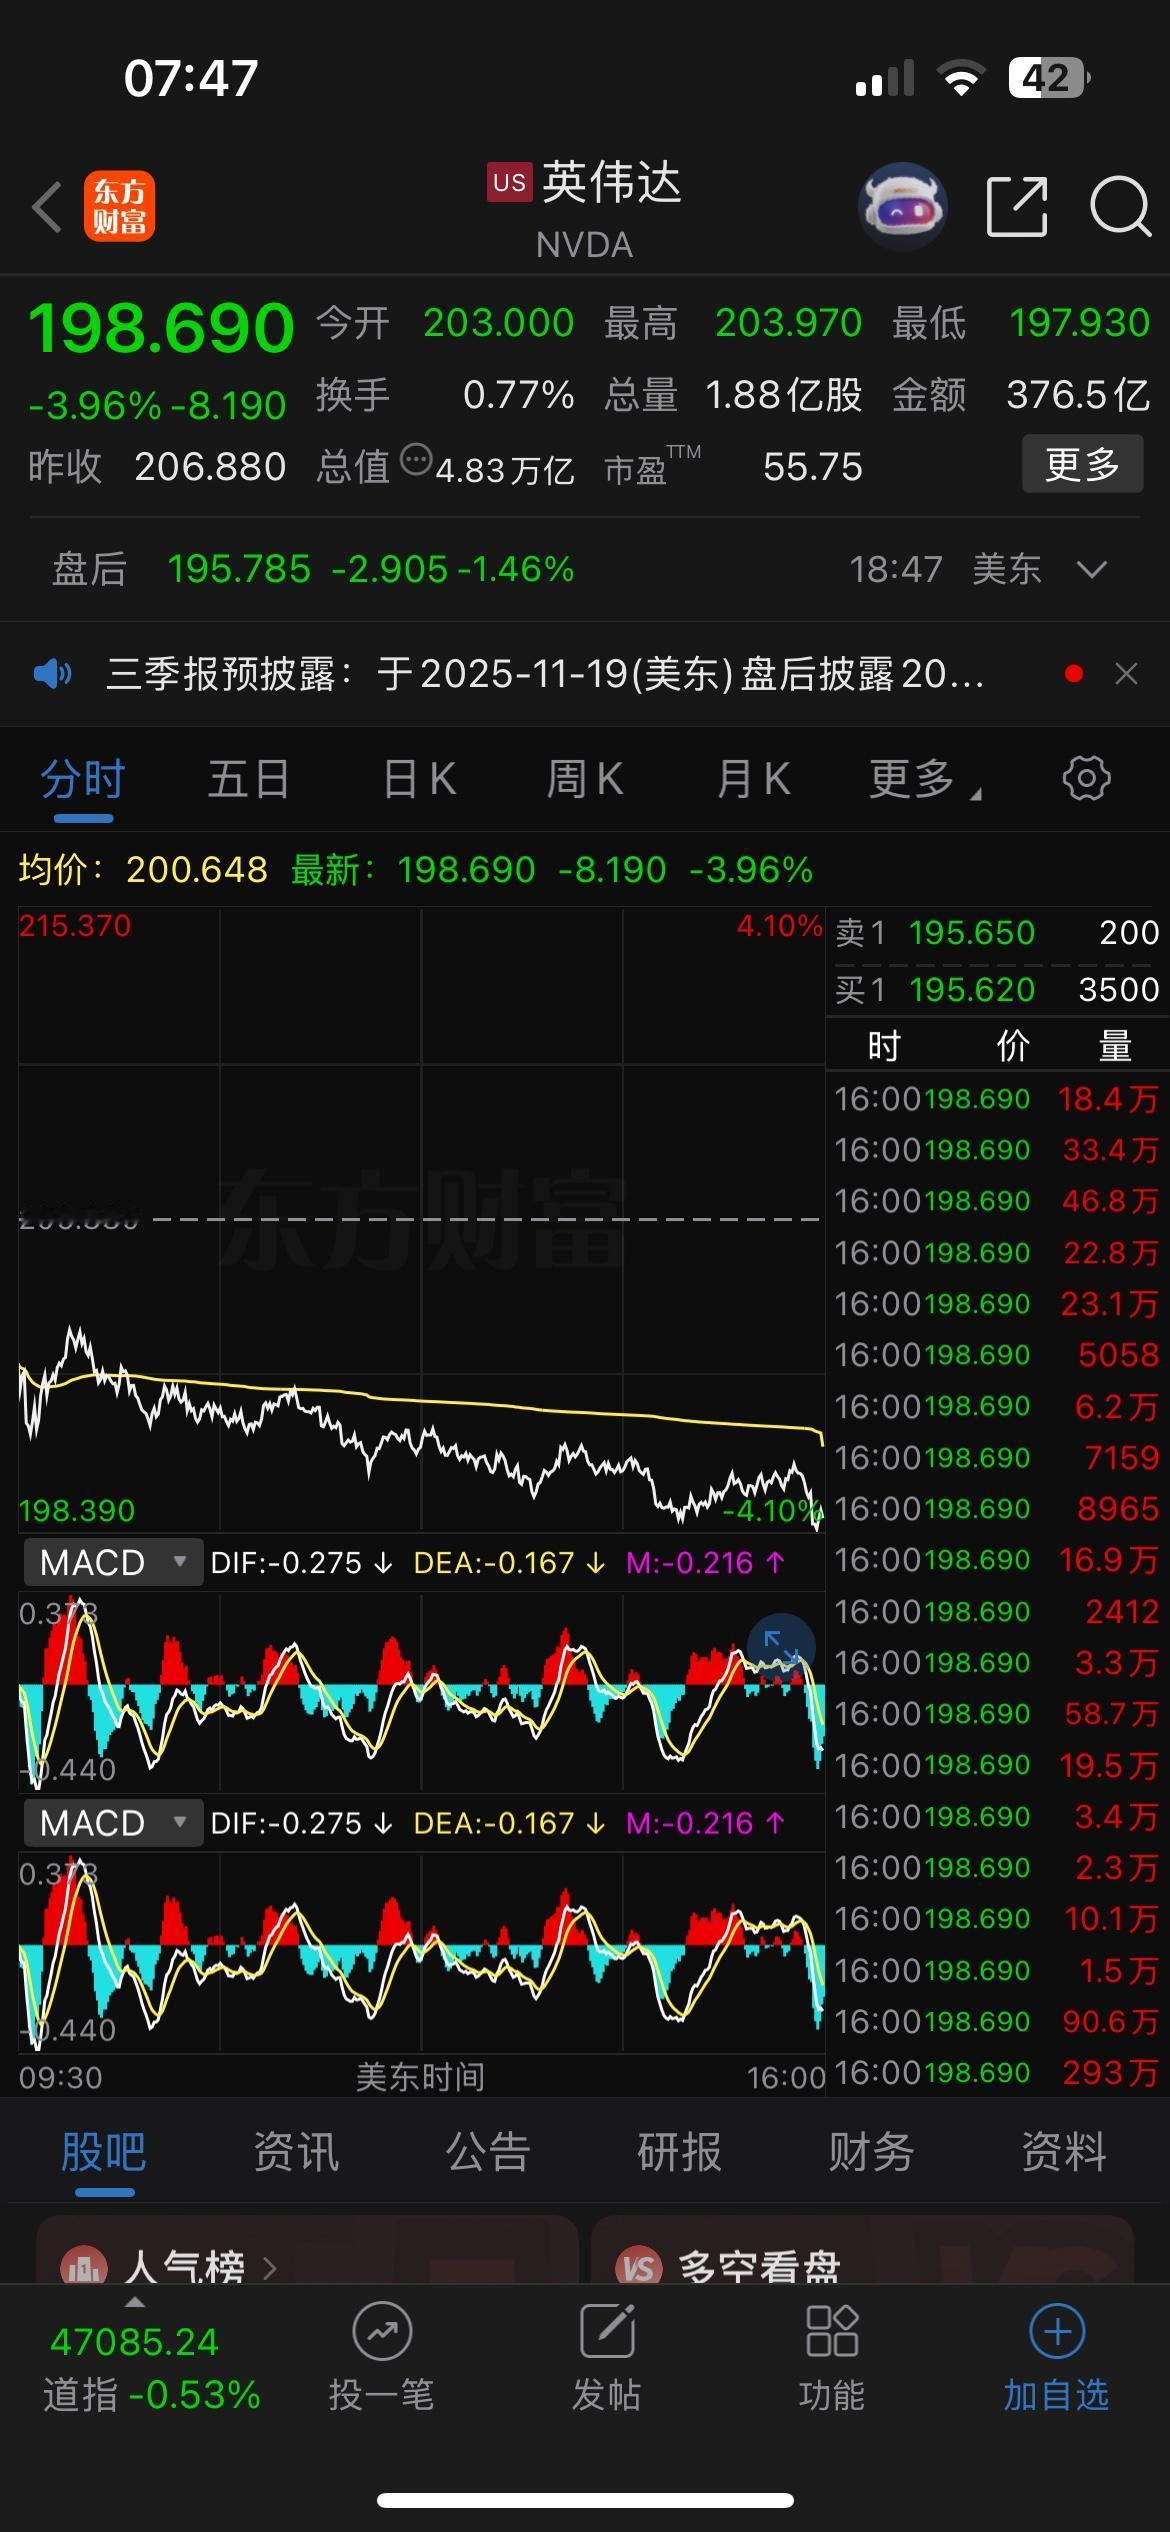1170x2532 pixels.
Task: Tap the intraday price line chart
Action: click(x=421, y=1220)
